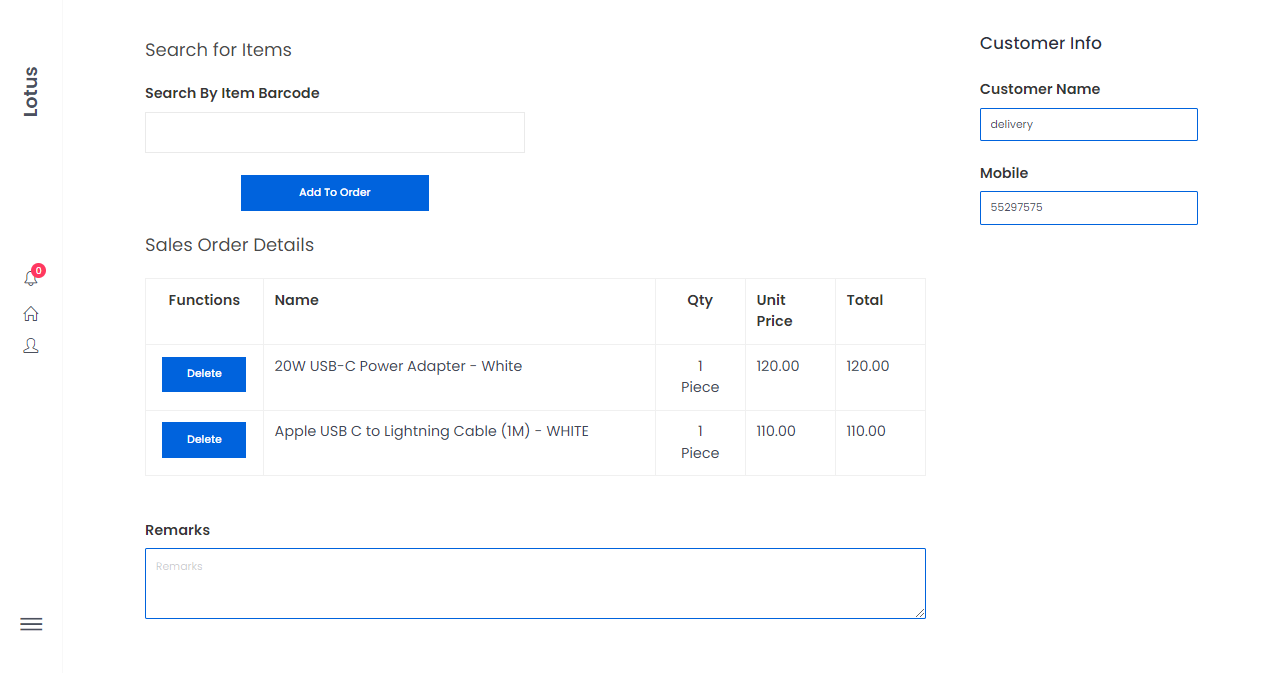
Task: Select 'Apple USB C to Lightning Cable (1M) - WHITE'
Action: pyautogui.click(x=432, y=431)
